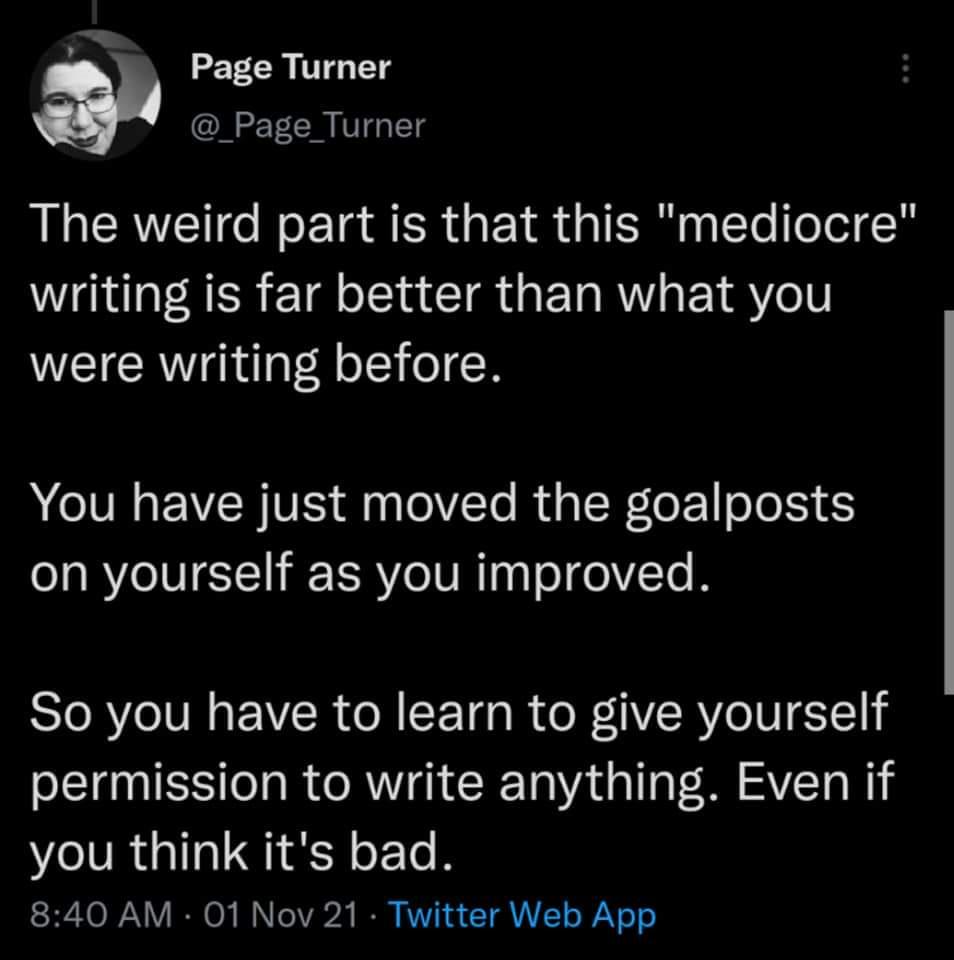Open the Twitter Web App source link
Image resolution: width=954 pixels, height=960 pixels.
point(522,915)
